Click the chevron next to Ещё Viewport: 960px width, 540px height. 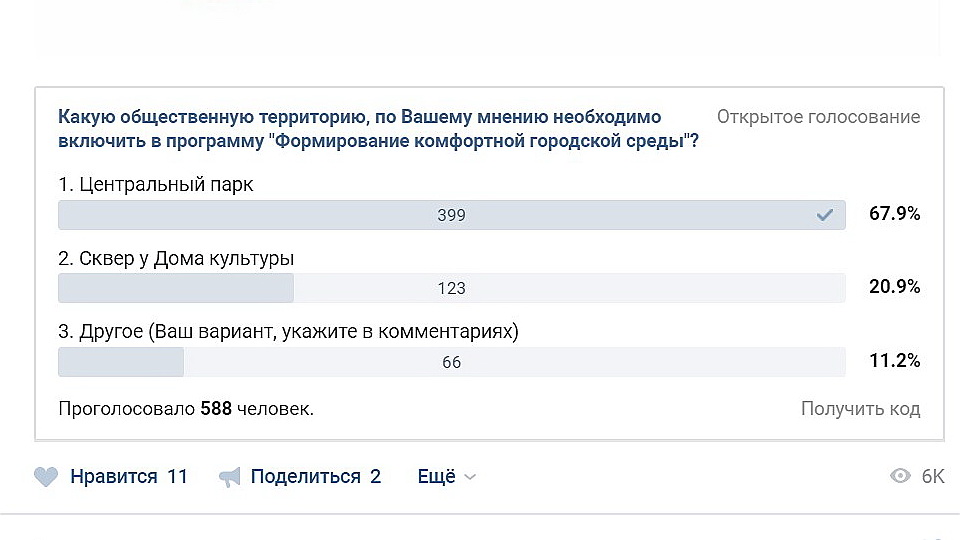470,478
